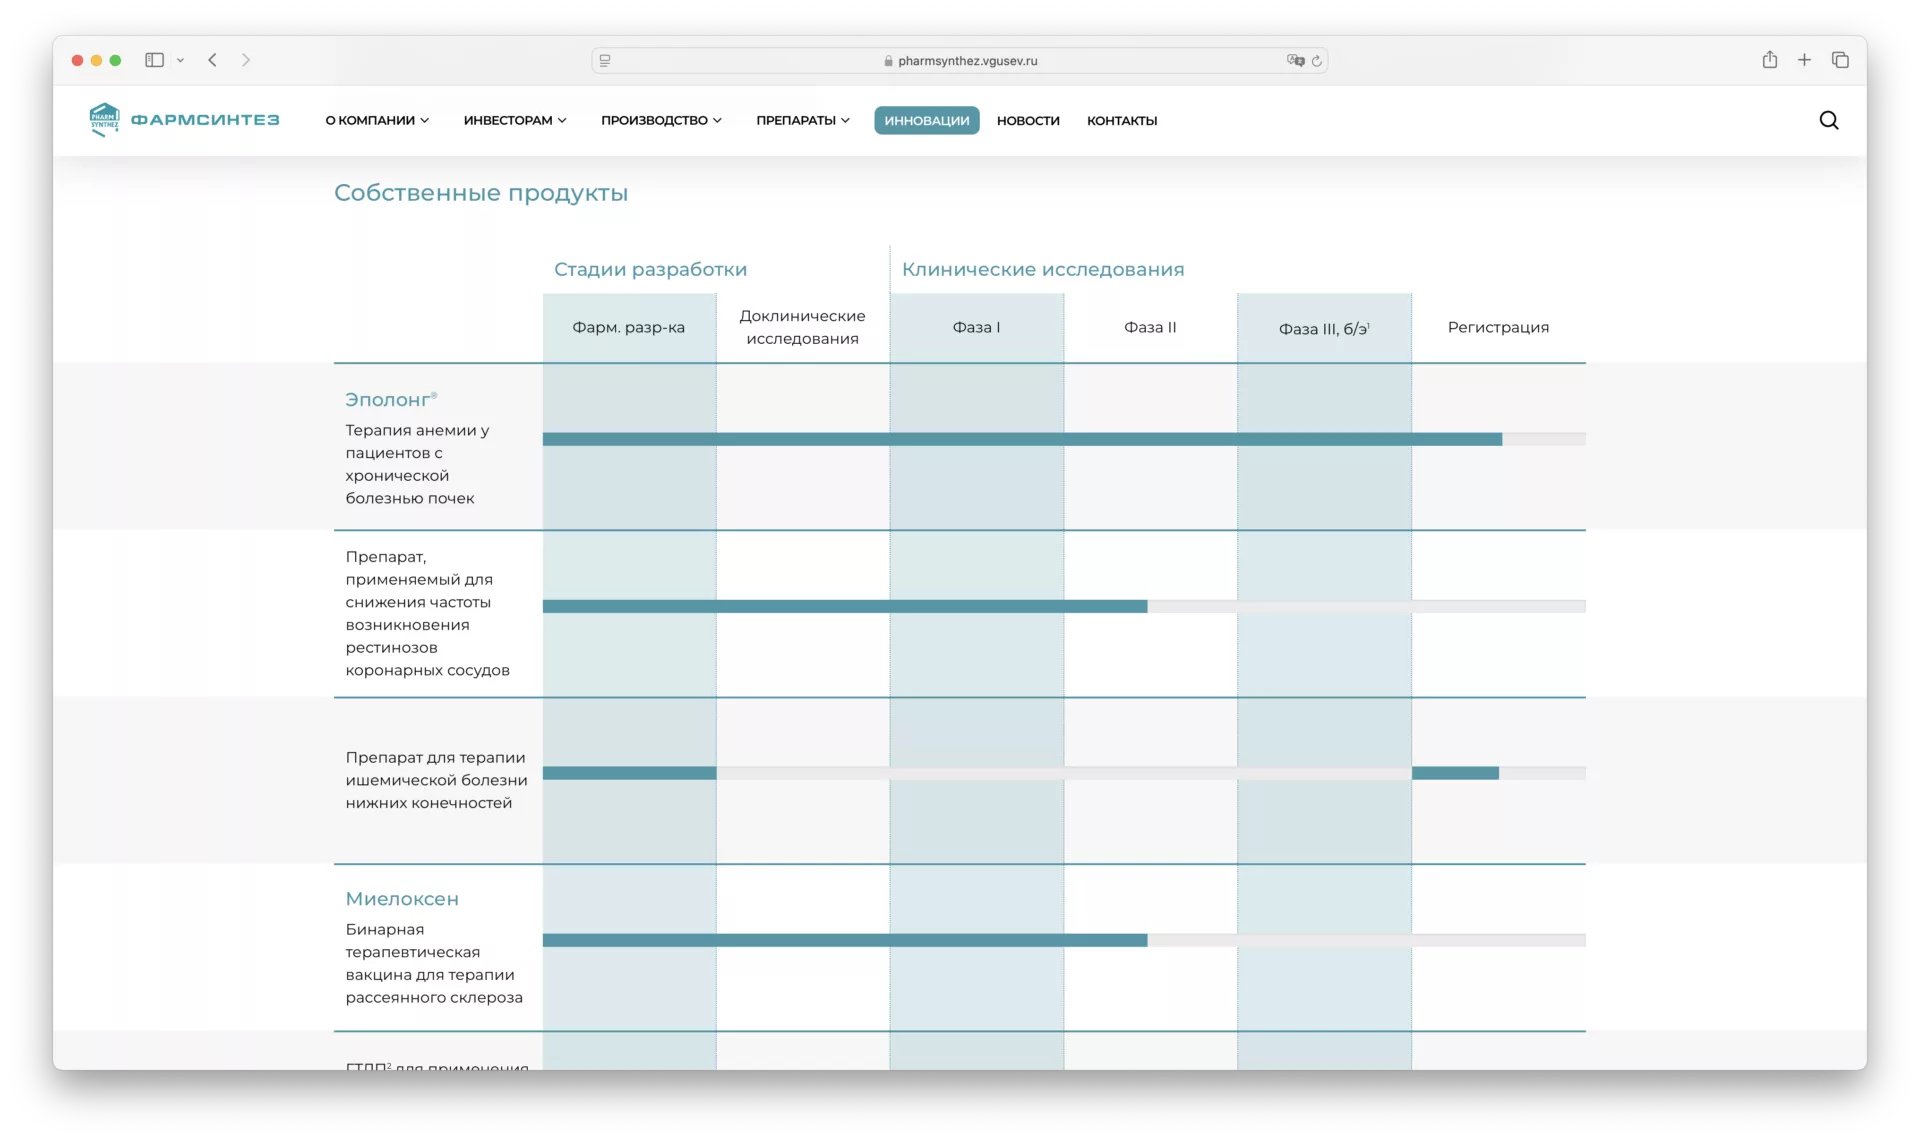Open a new tab with plus icon
Screen dimensions: 1920x1140
1804,60
